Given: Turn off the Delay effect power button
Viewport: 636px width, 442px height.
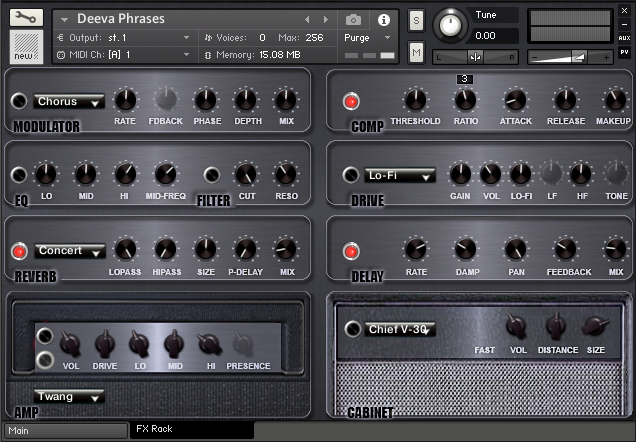Looking at the screenshot, I should pyautogui.click(x=351, y=251).
